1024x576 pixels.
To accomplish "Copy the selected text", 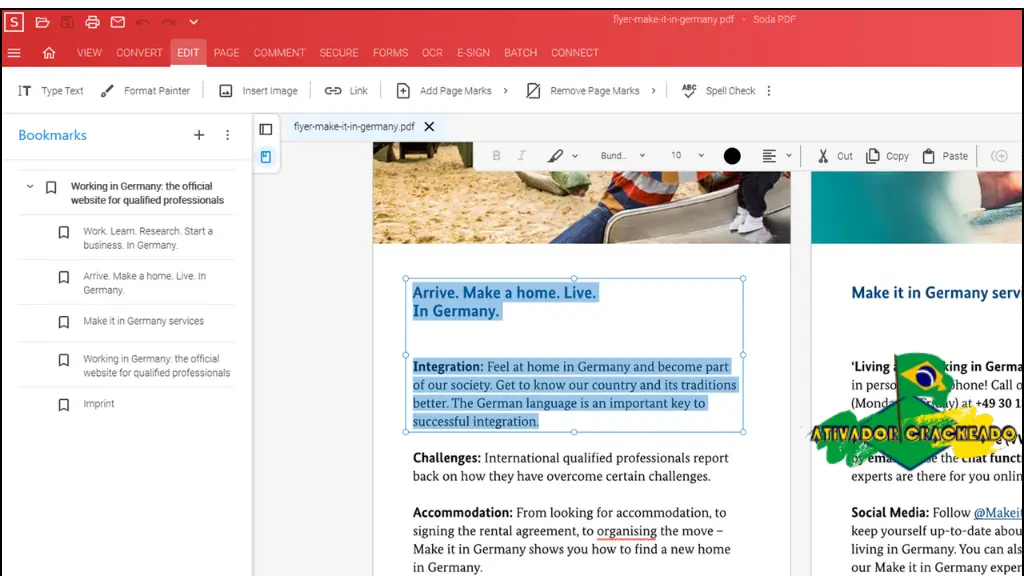I will (887, 156).
